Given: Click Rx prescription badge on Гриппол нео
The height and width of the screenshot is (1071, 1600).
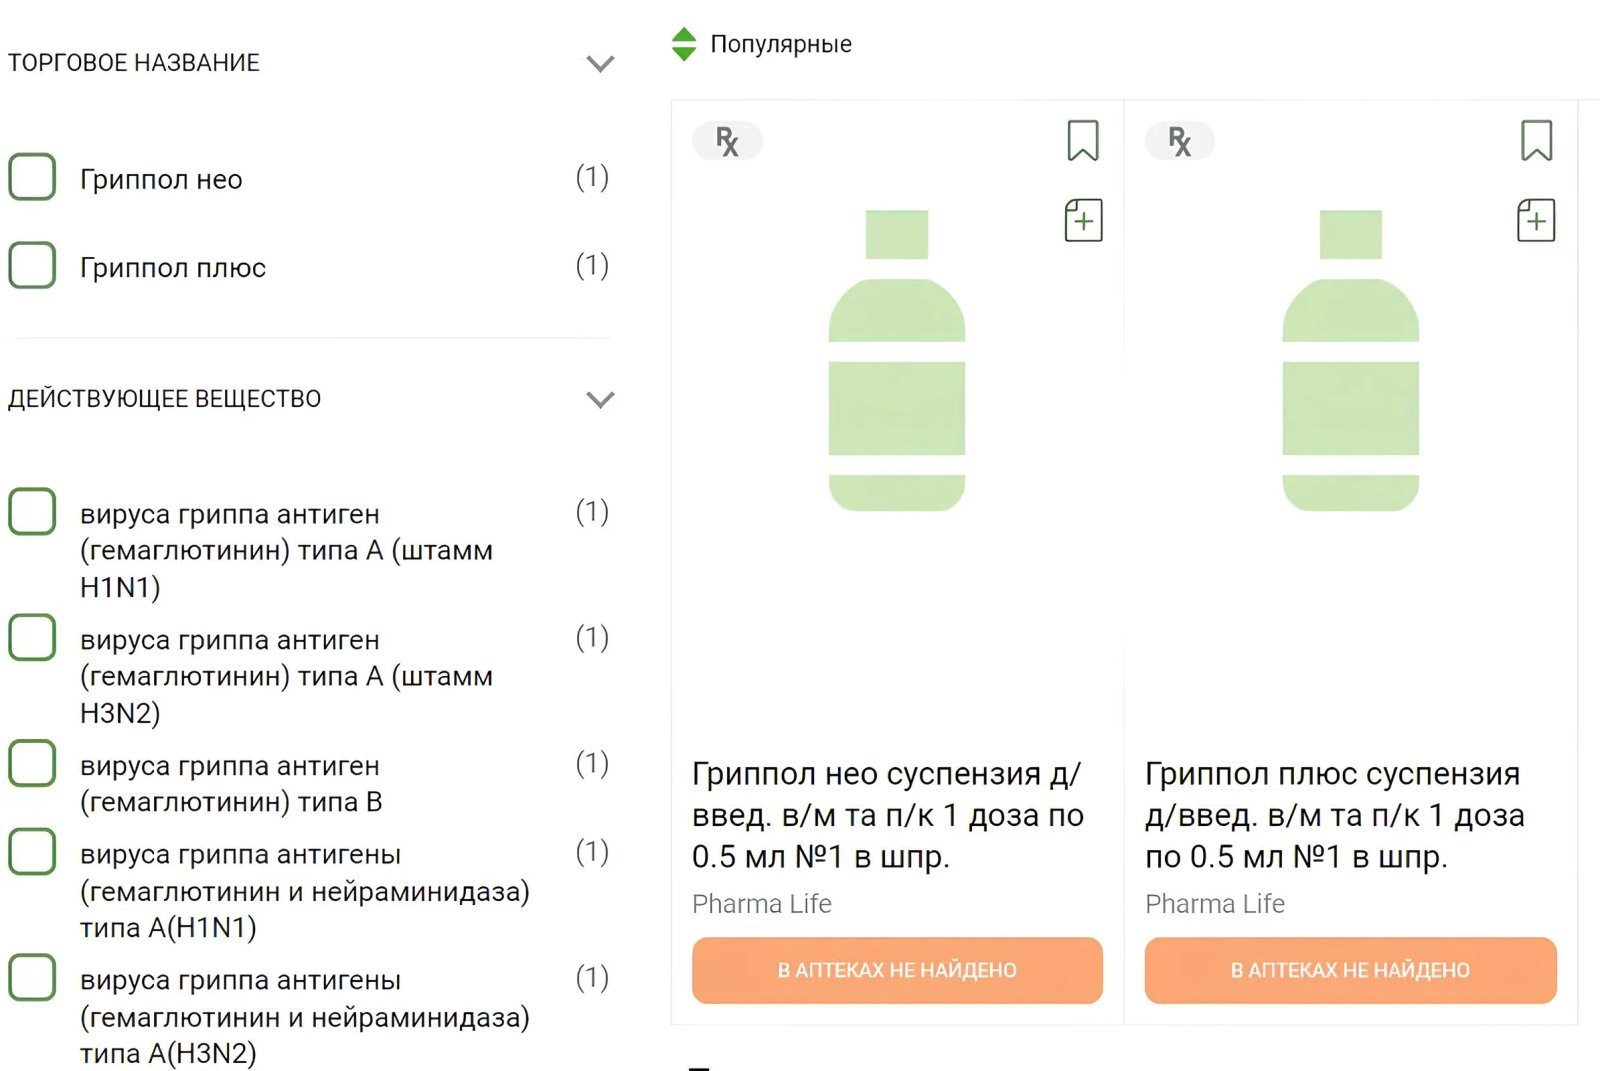Looking at the screenshot, I should point(727,141).
